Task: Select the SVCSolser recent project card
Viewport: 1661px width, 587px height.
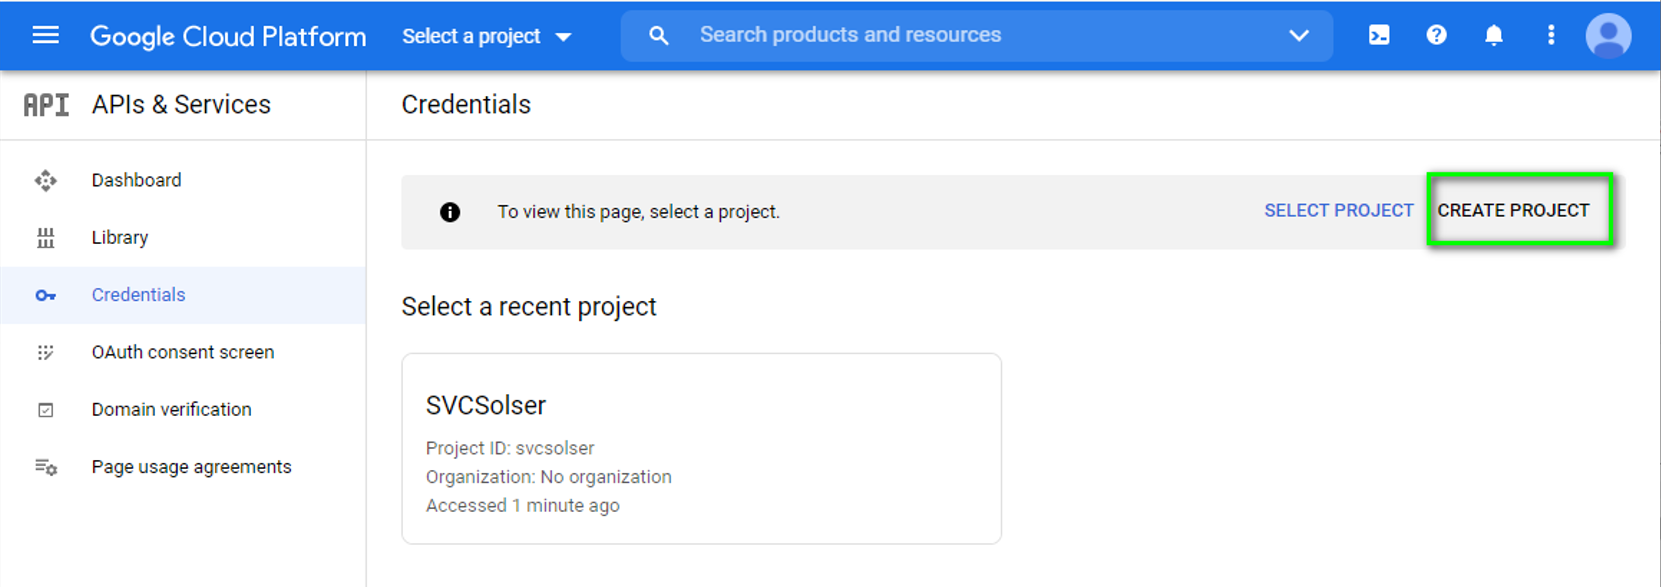Action: pyautogui.click(x=700, y=448)
